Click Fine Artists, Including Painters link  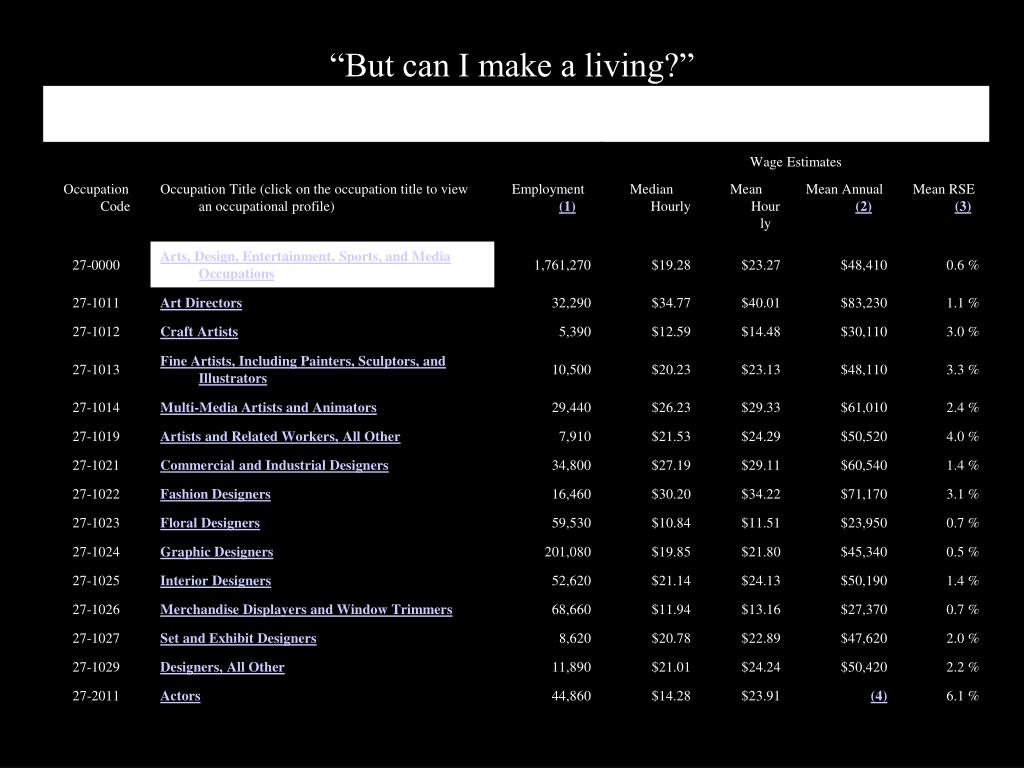click(x=303, y=370)
